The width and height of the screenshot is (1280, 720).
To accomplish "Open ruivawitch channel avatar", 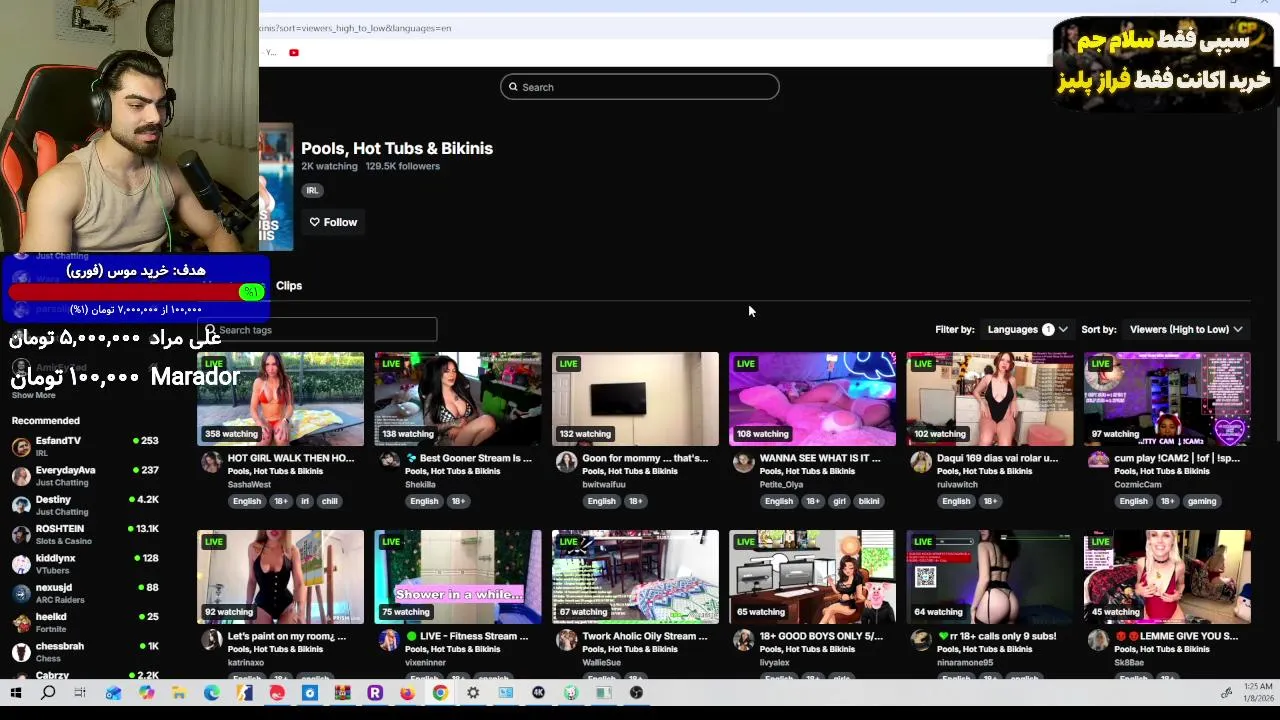I will [x=921, y=461].
